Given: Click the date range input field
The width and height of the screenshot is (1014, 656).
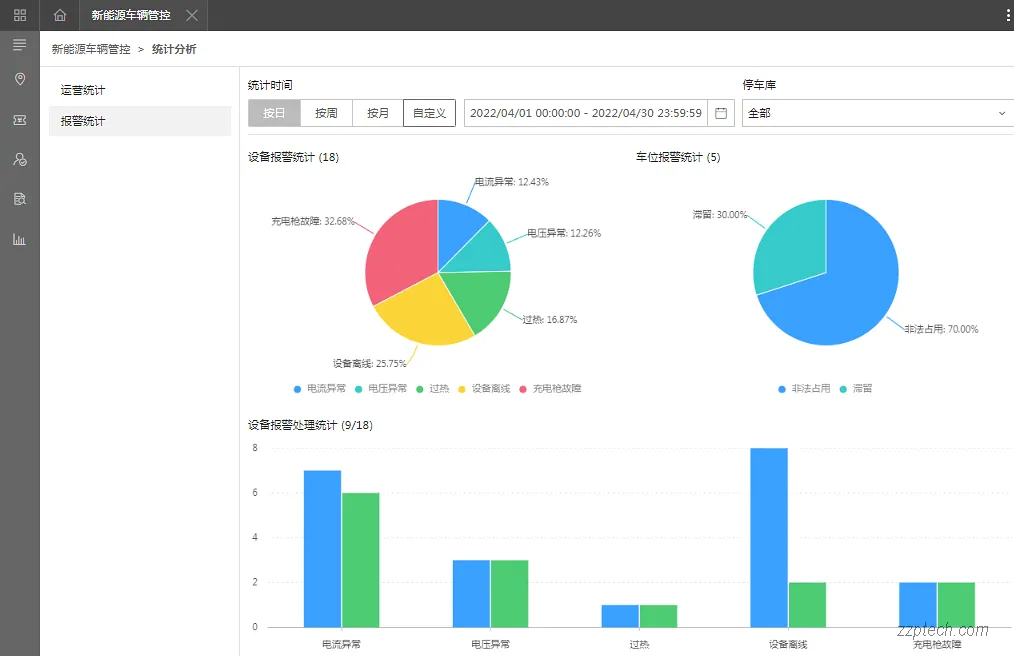Looking at the screenshot, I should tap(585, 113).
